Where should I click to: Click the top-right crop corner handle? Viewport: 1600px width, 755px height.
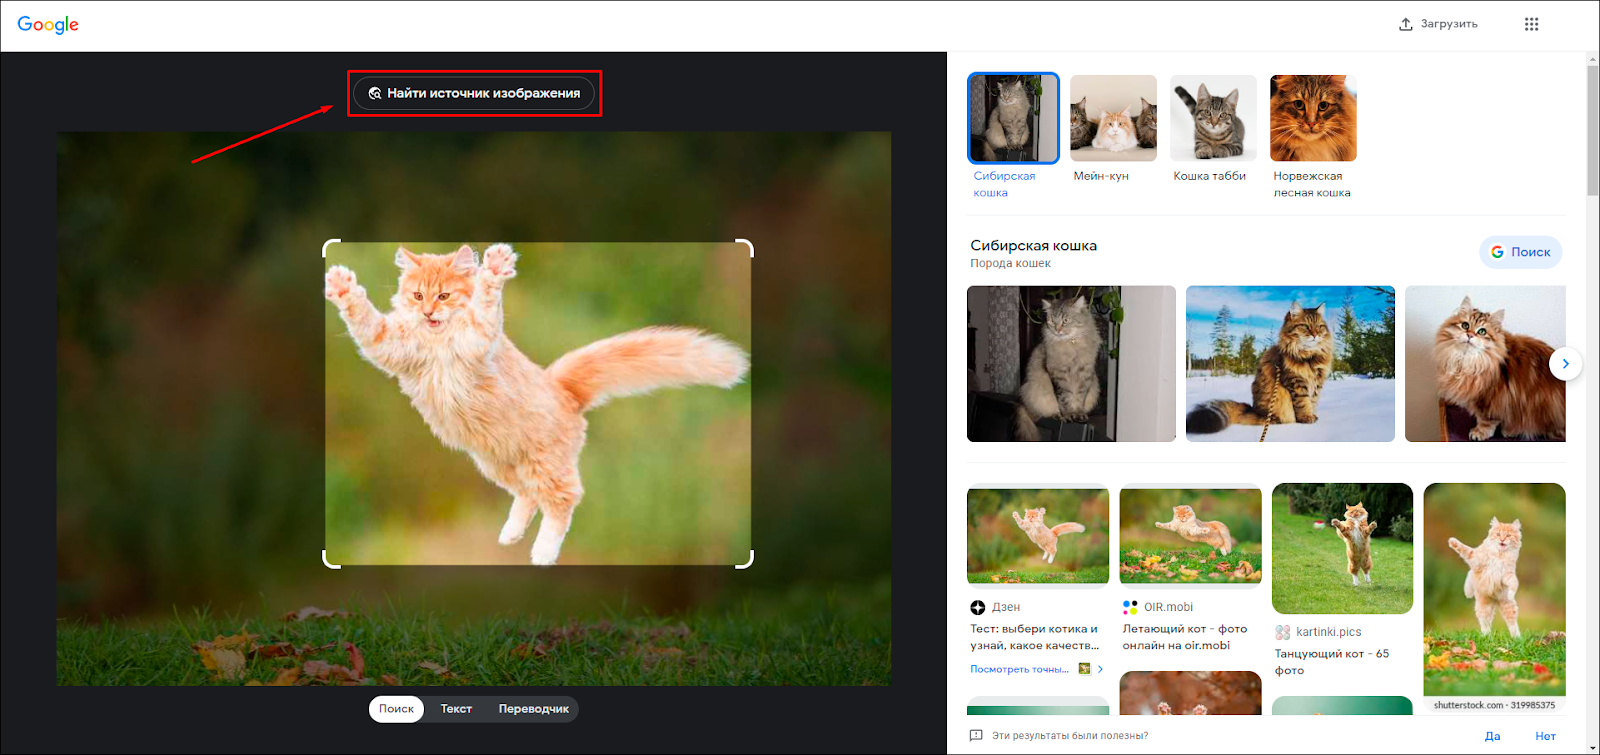745,247
